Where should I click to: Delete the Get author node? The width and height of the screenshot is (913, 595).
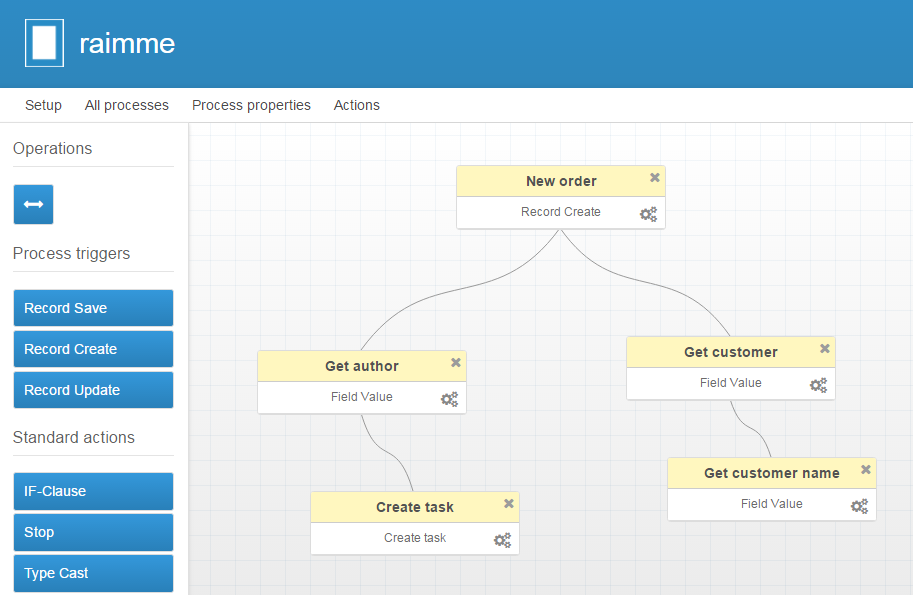pos(456,363)
